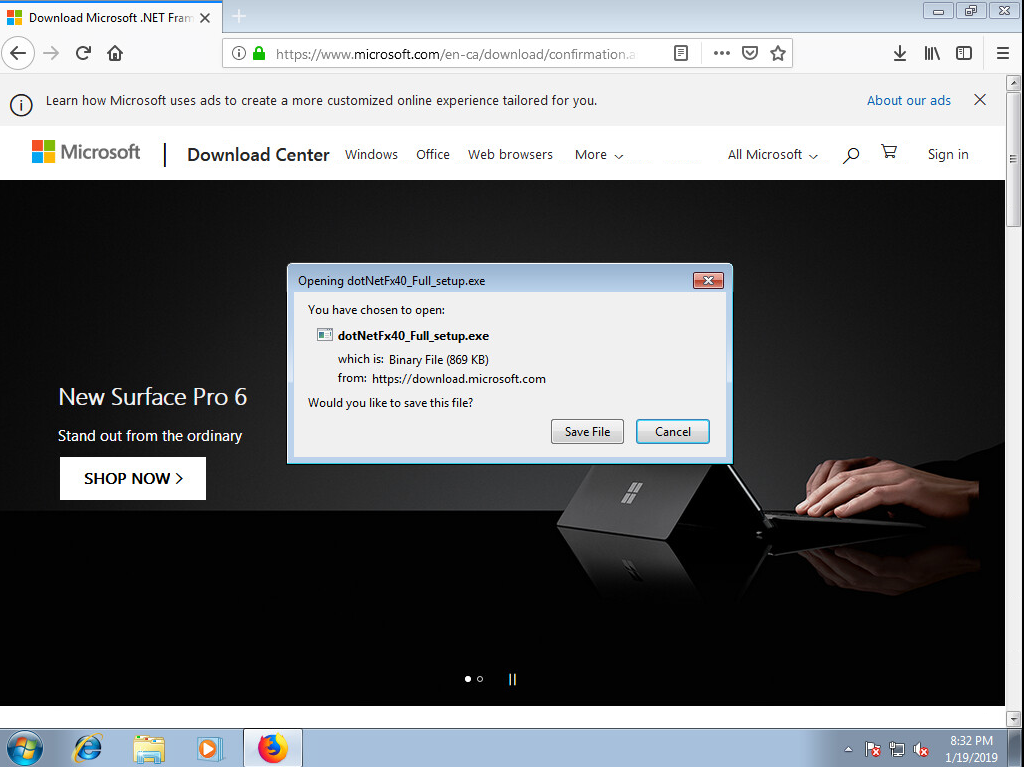The width and height of the screenshot is (1024, 767).
Task: Click the New Surface Pro 6 heading
Action: (152, 397)
